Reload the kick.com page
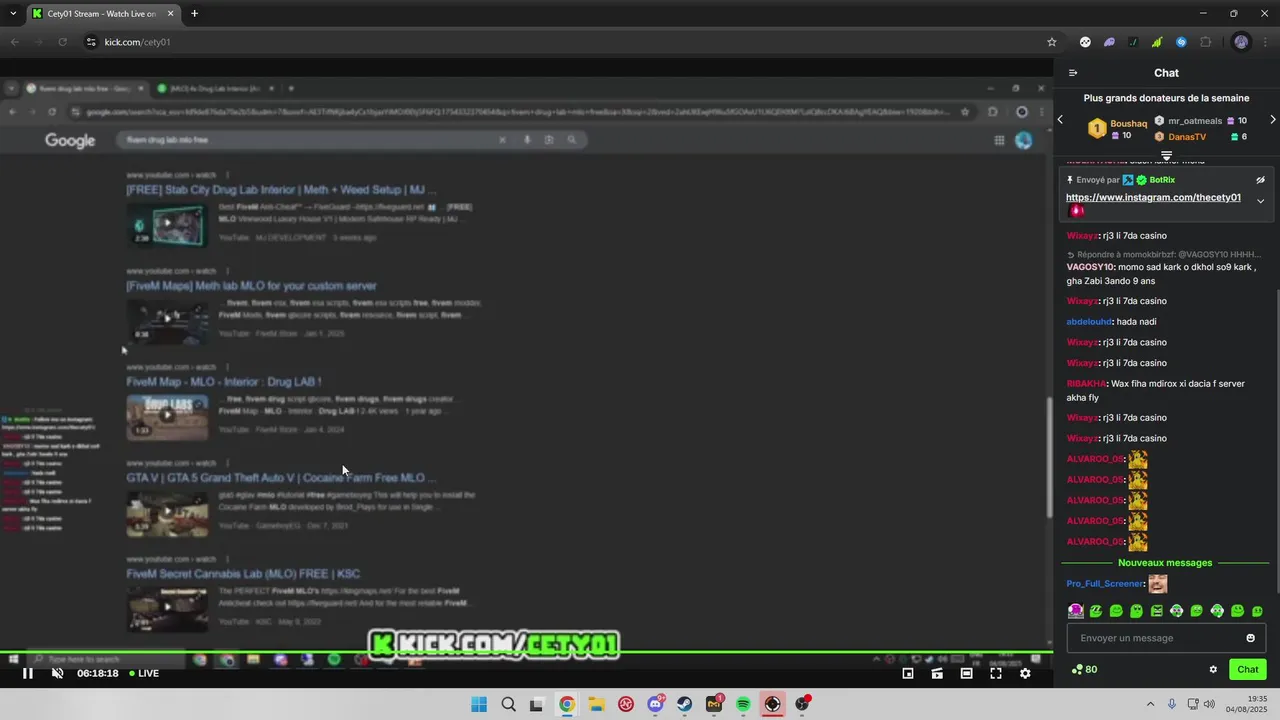Image resolution: width=1280 pixels, height=720 pixels. coord(62,42)
